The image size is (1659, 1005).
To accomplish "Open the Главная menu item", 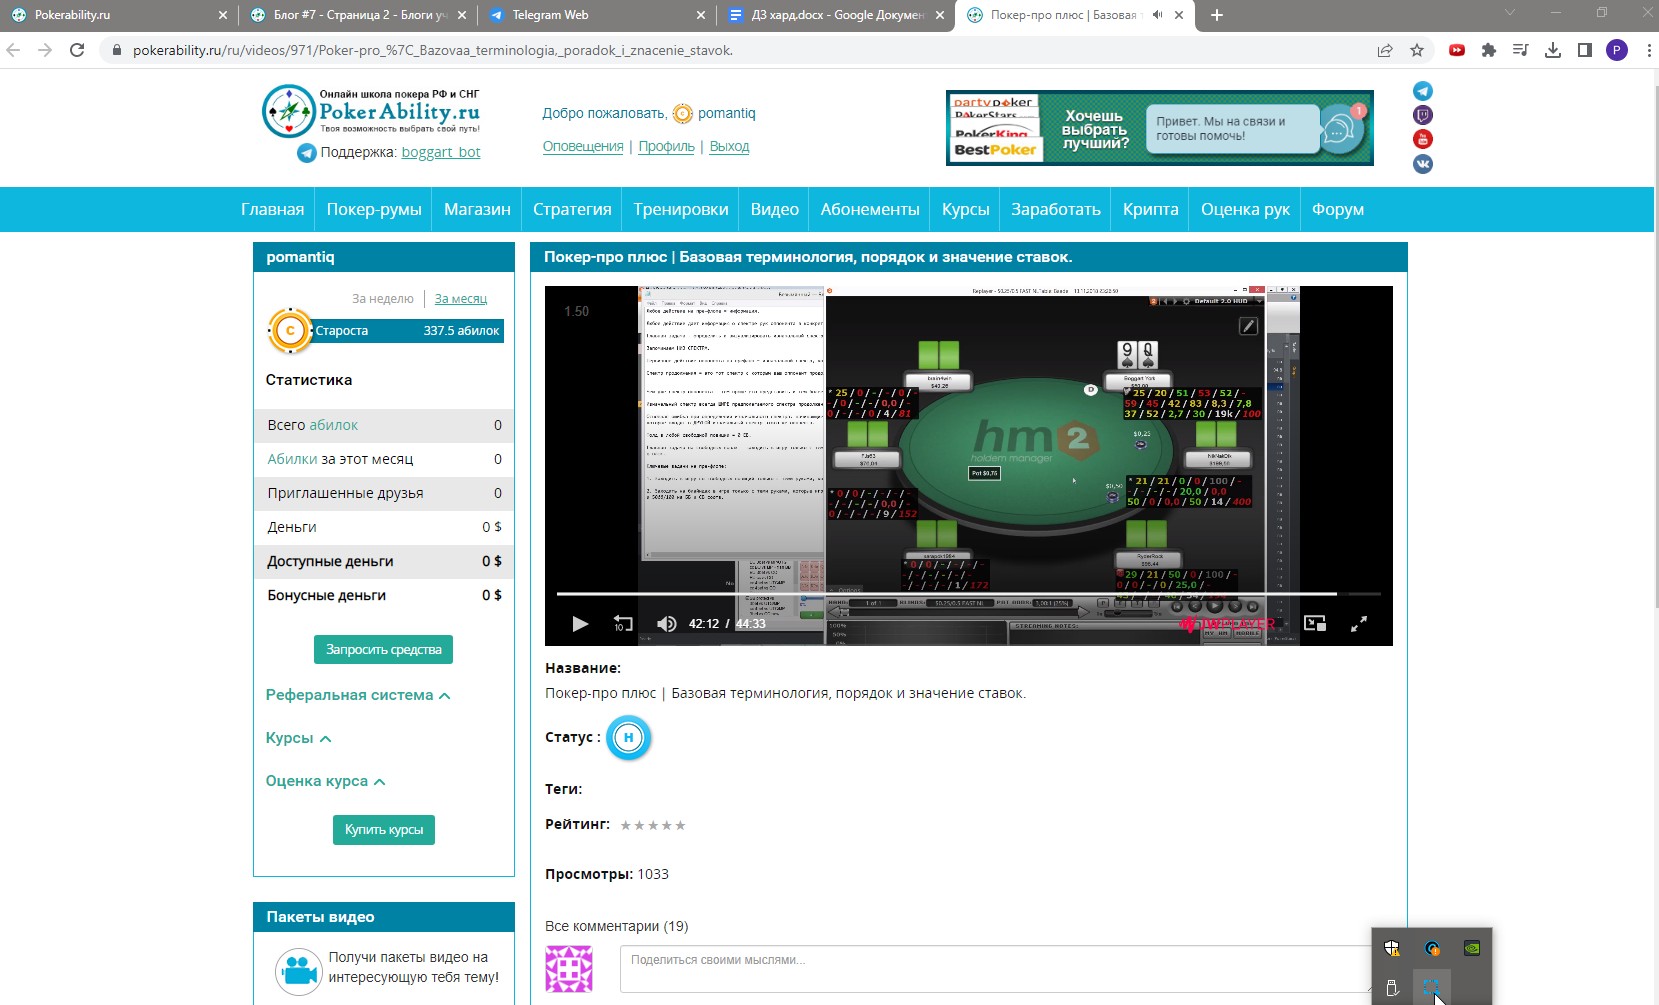I will coord(272,210).
